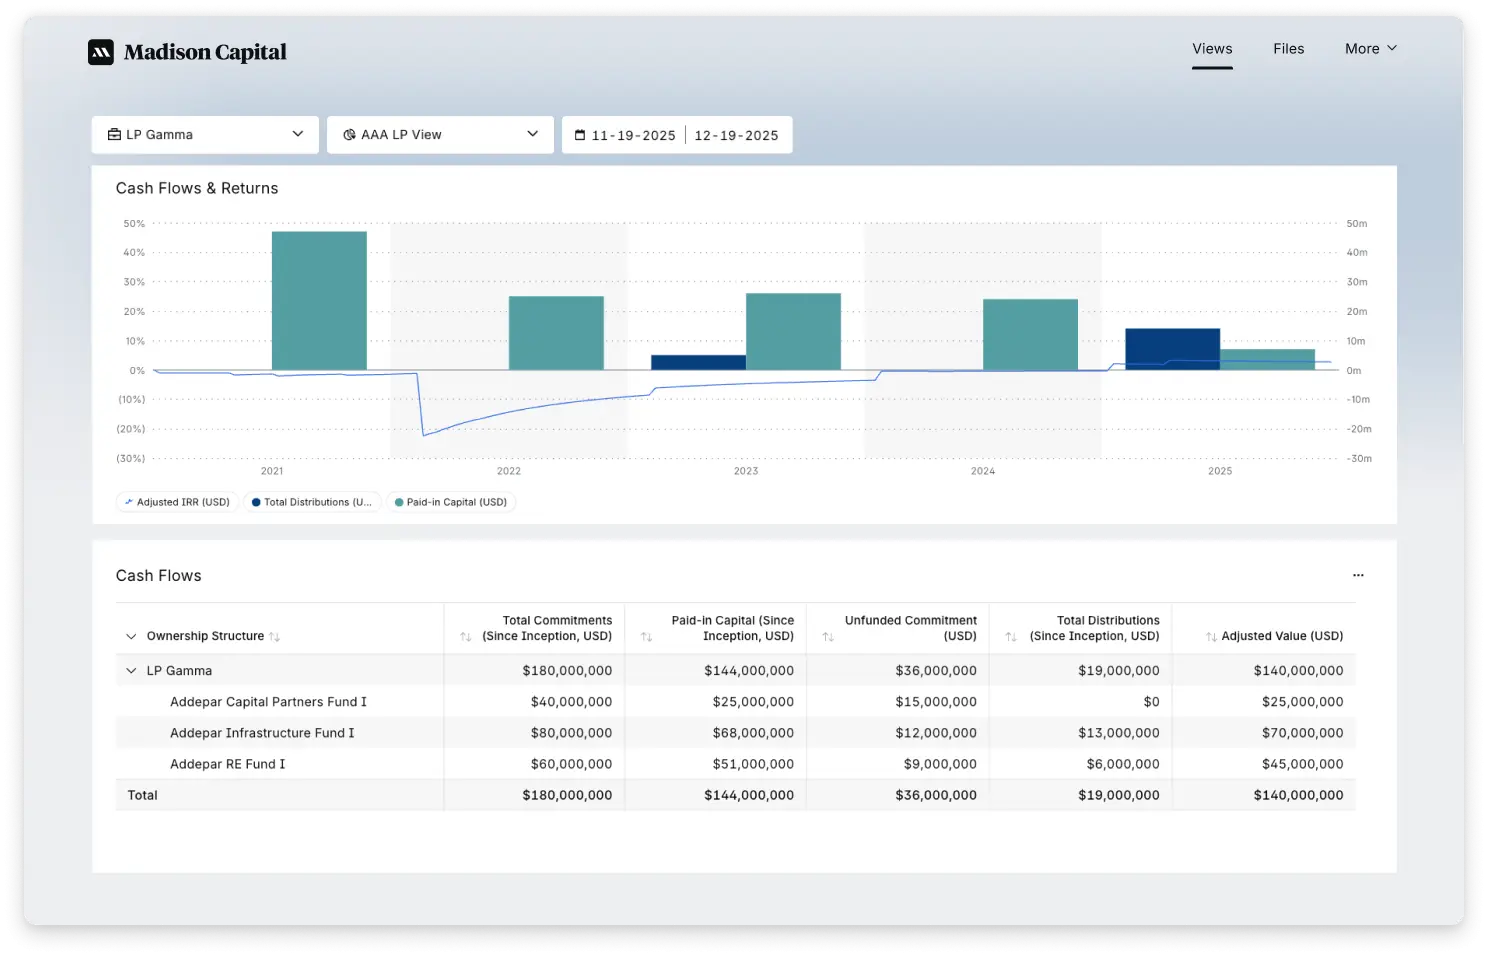Viewport: 1488px width, 957px height.
Task: Toggle Adjusted IRR (USD) legend item
Action: pyautogui.click(x=177, y=502)
